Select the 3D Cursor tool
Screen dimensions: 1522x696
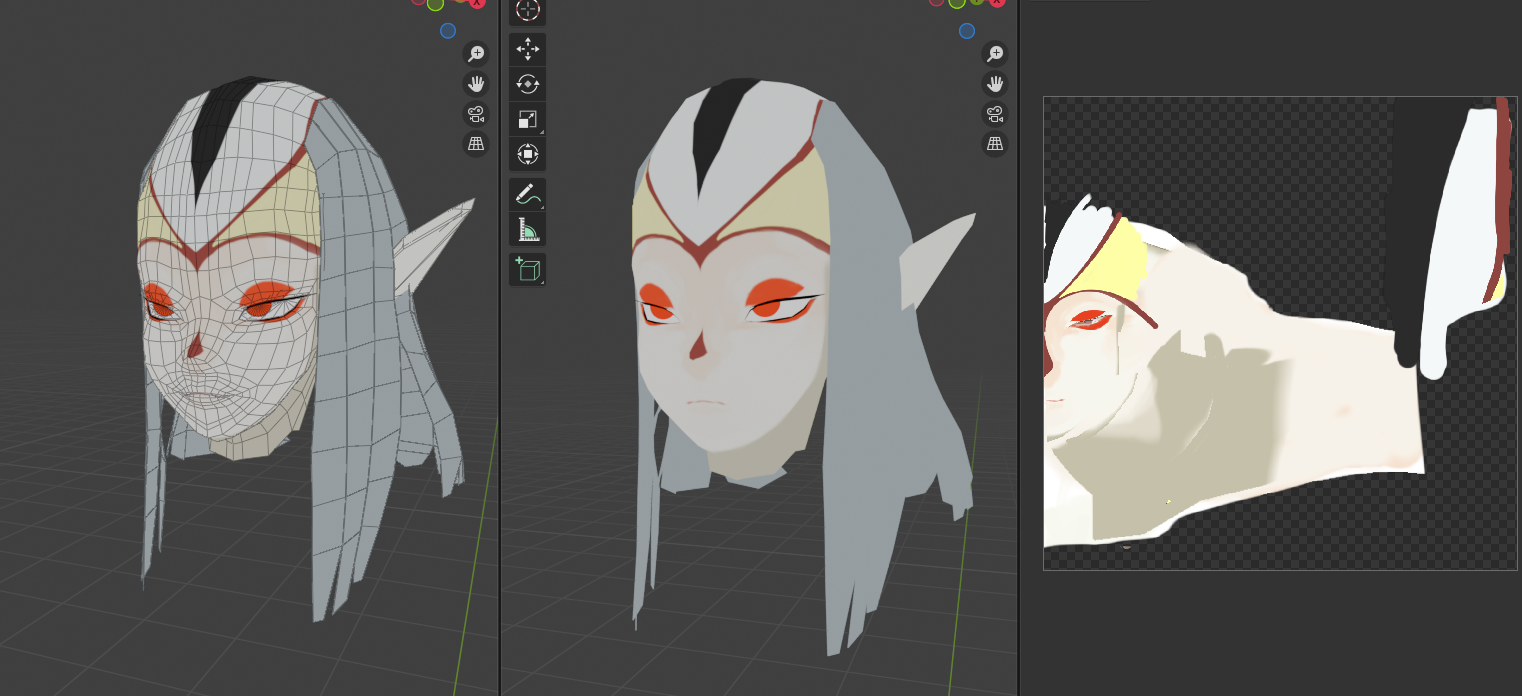click(x=527, y=10)
